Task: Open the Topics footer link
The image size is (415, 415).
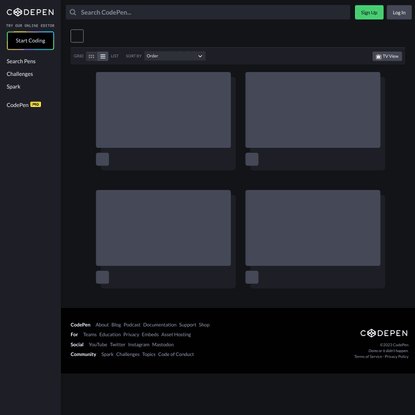Action: coord(149,354)
